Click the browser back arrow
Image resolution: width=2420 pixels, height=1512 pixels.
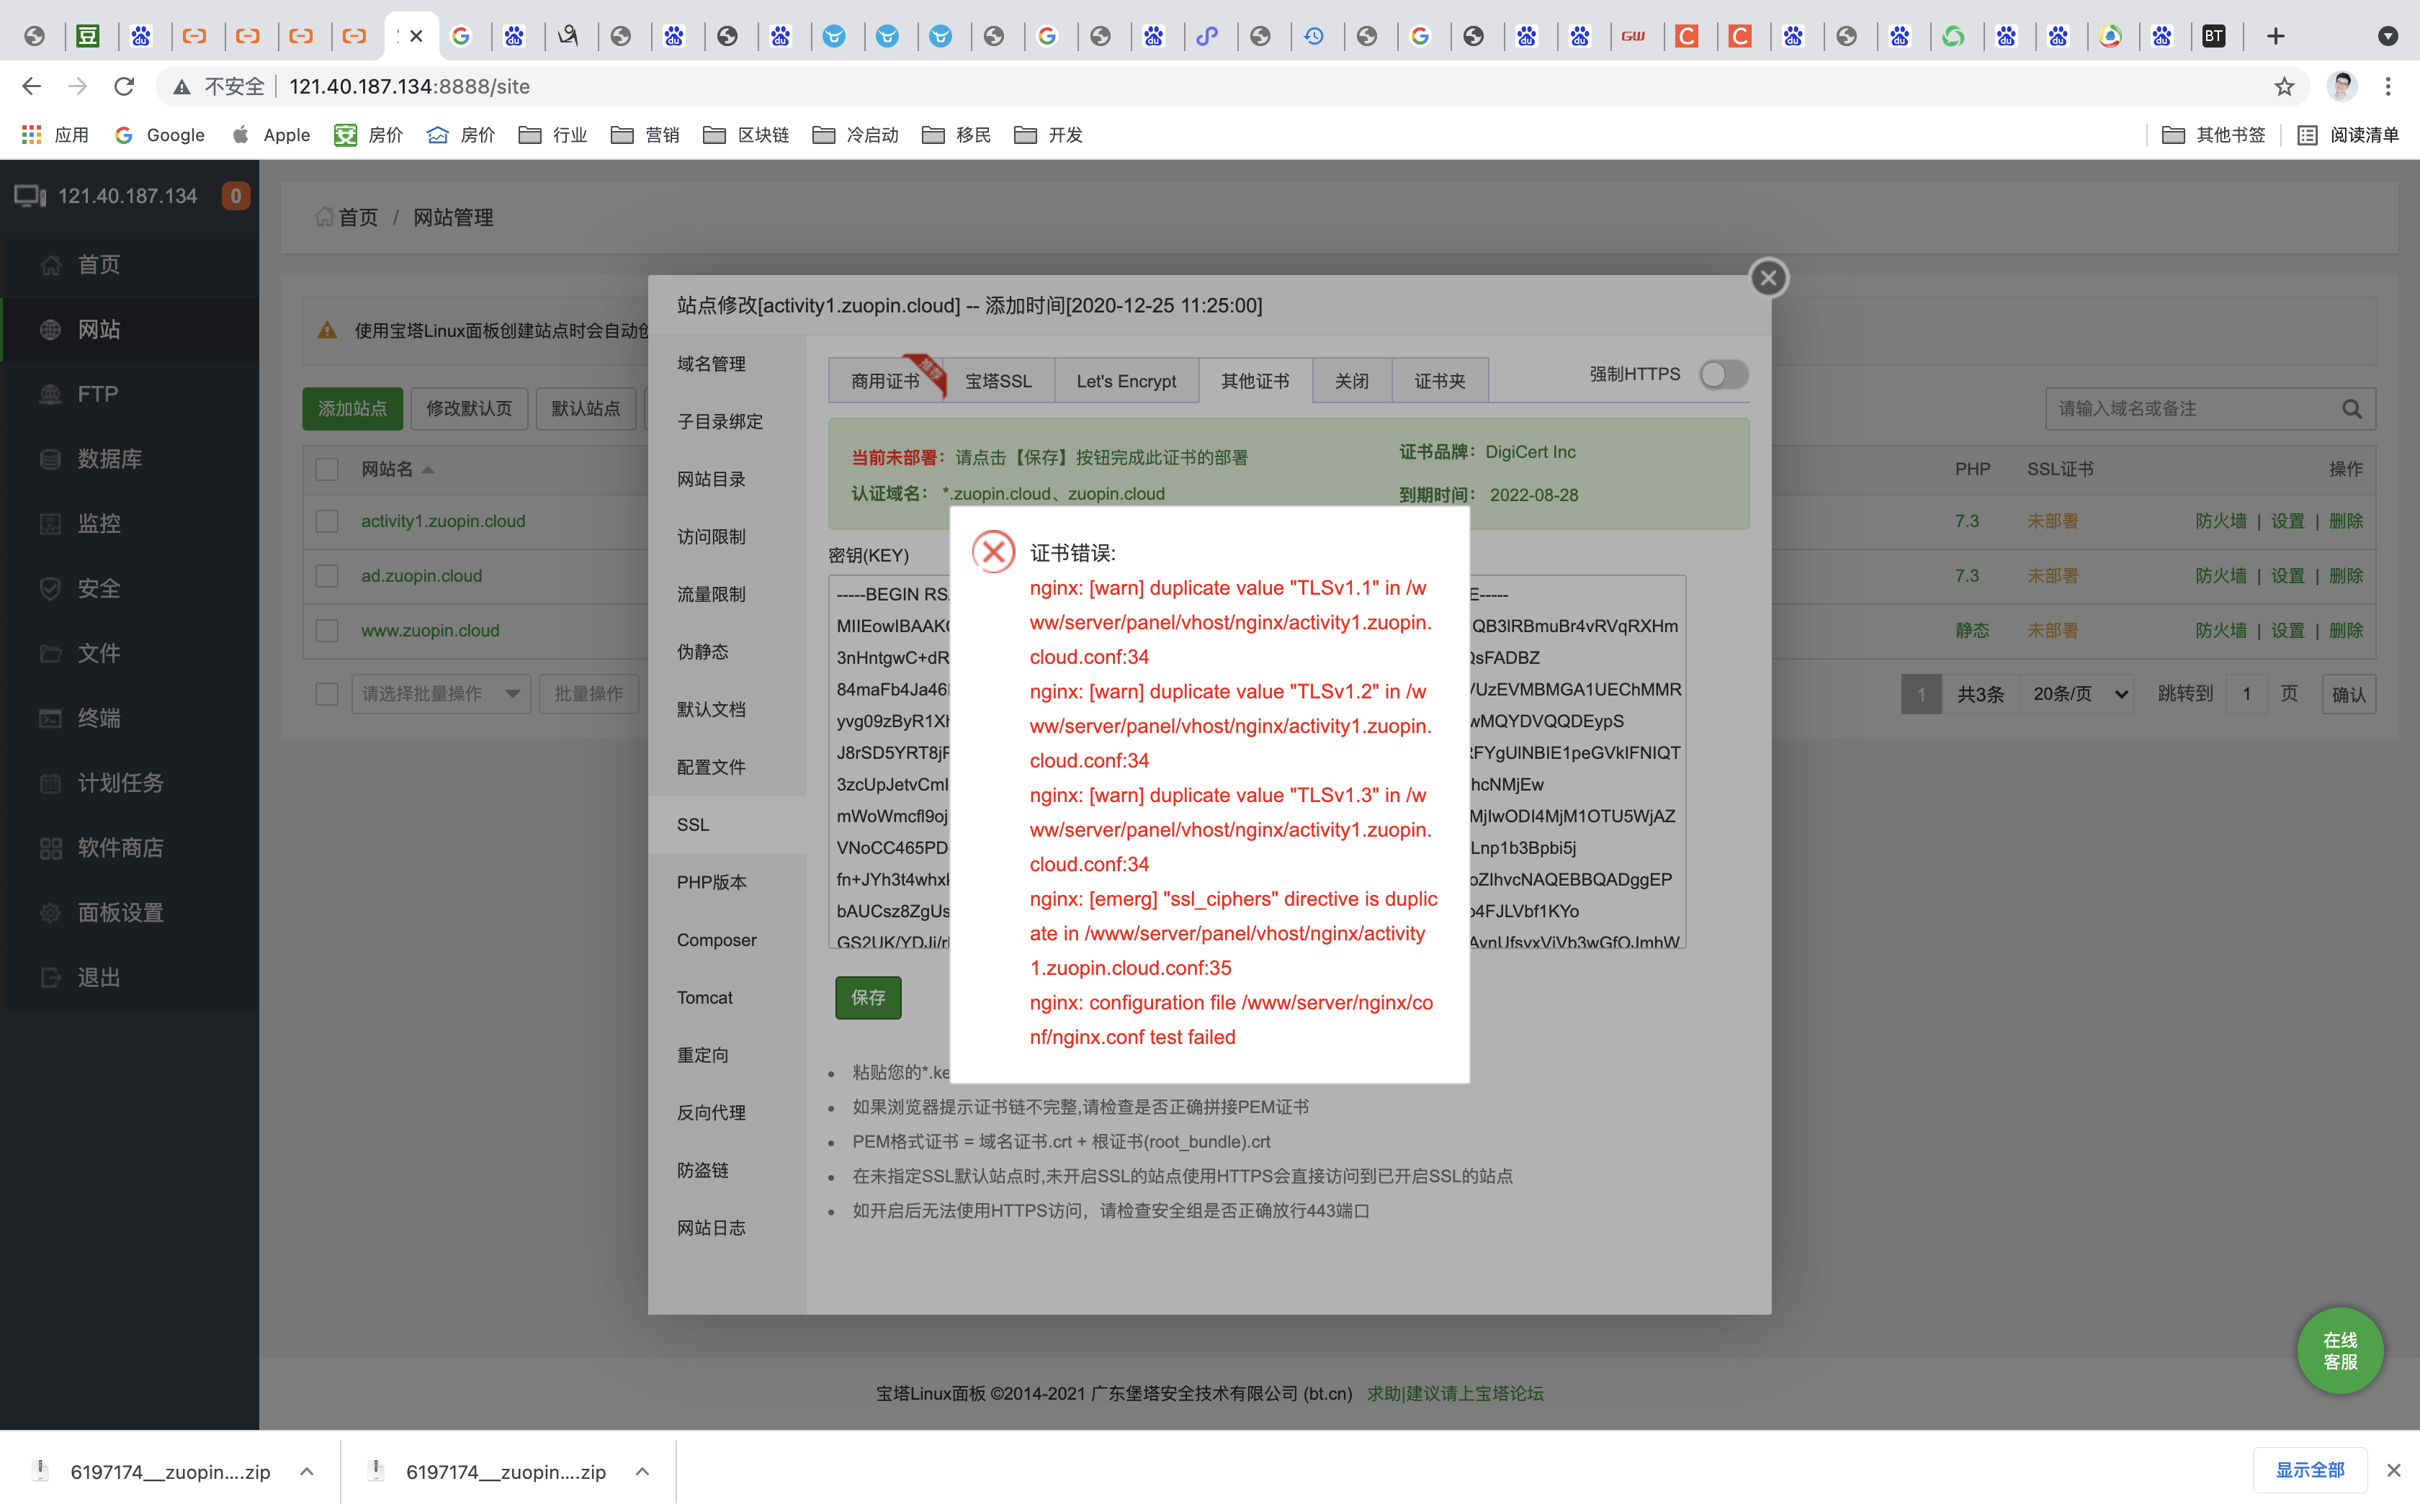(32, 87)
